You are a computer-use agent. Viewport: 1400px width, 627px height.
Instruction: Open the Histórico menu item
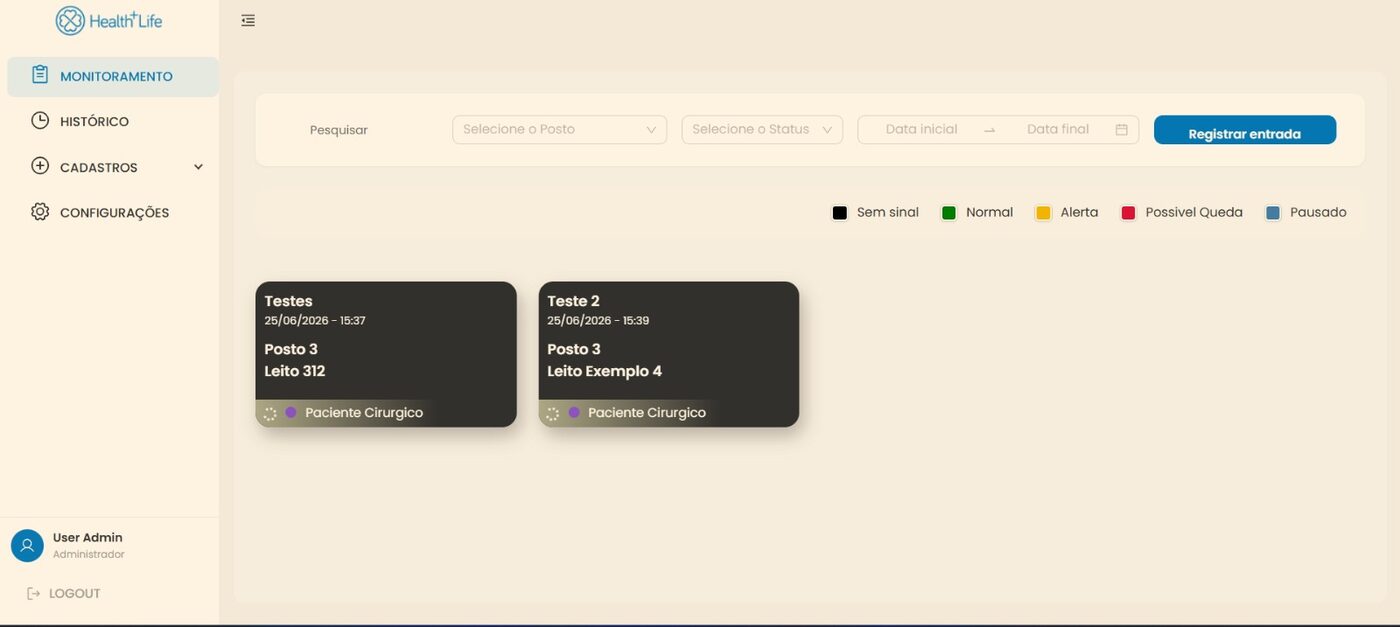click(113, 121)
